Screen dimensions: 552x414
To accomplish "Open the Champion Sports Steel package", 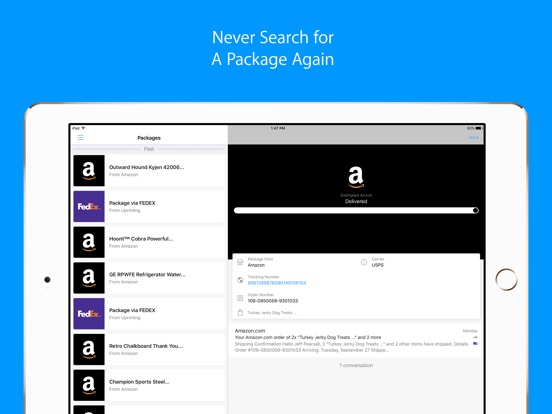I will point(149,385).
